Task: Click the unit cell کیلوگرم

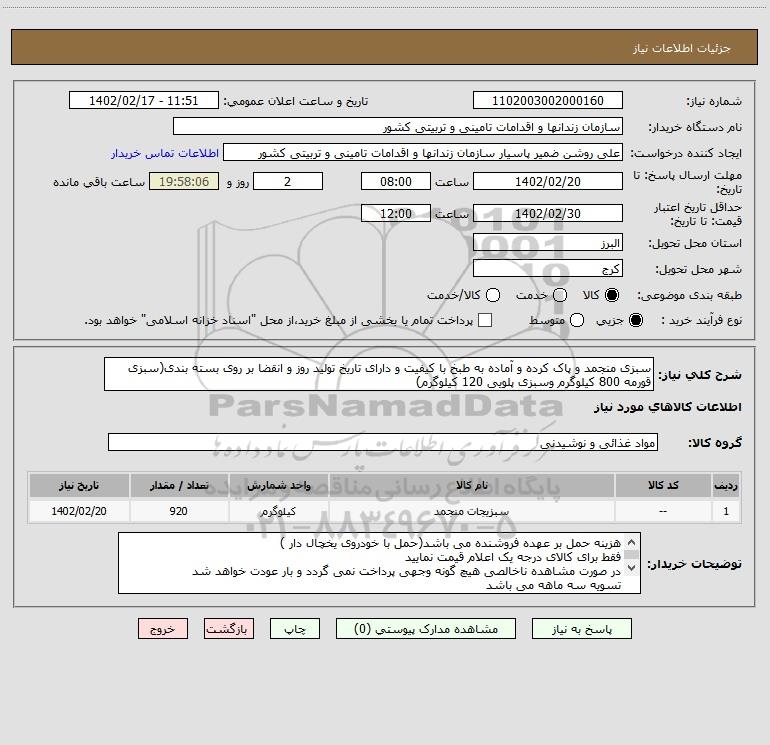Action: (x=278, y=511)
